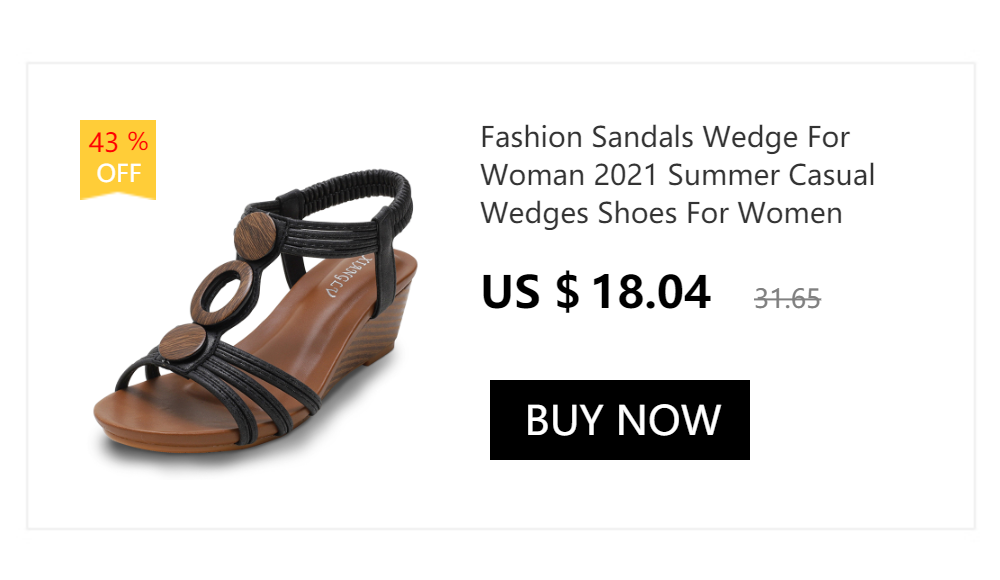This screenshot has width=1000, height=580.
Task: Click the "Woman 2021 Summer Casual" title line
Action: click(x=677, y=175)
